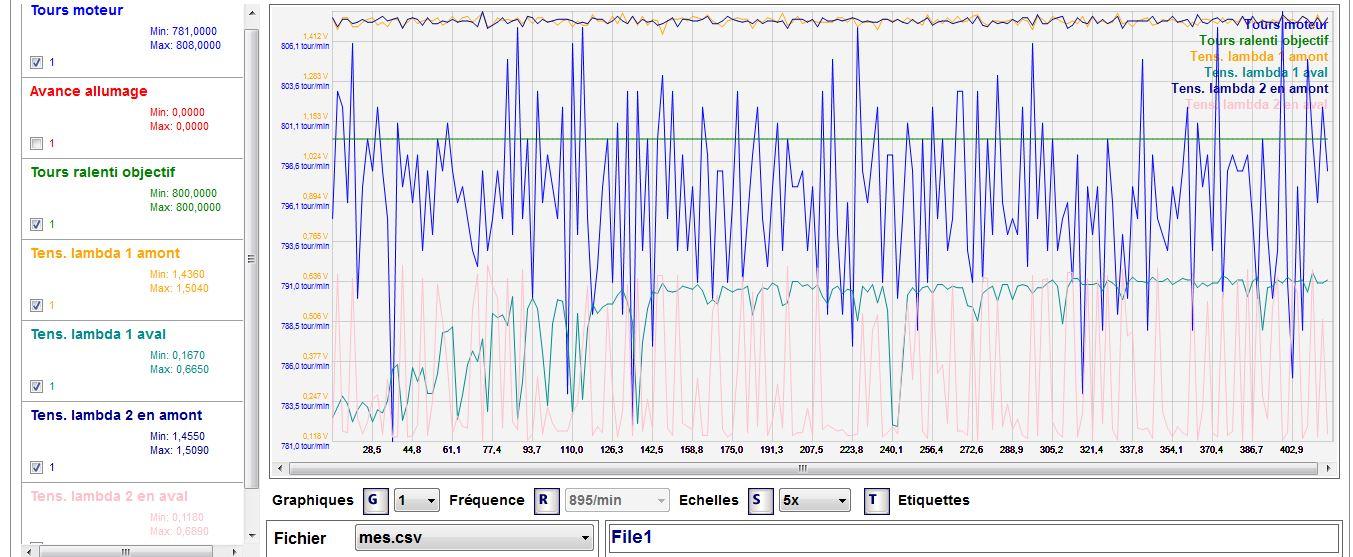
Task: Open the Graphiques count dropdown
Action: 417,500
